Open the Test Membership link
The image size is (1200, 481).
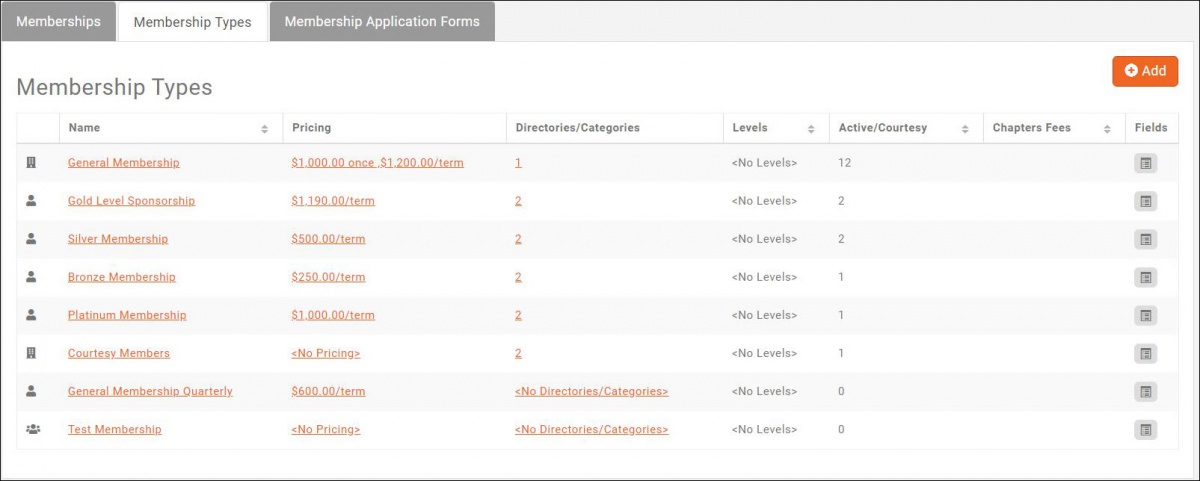[x=114, y=428]
